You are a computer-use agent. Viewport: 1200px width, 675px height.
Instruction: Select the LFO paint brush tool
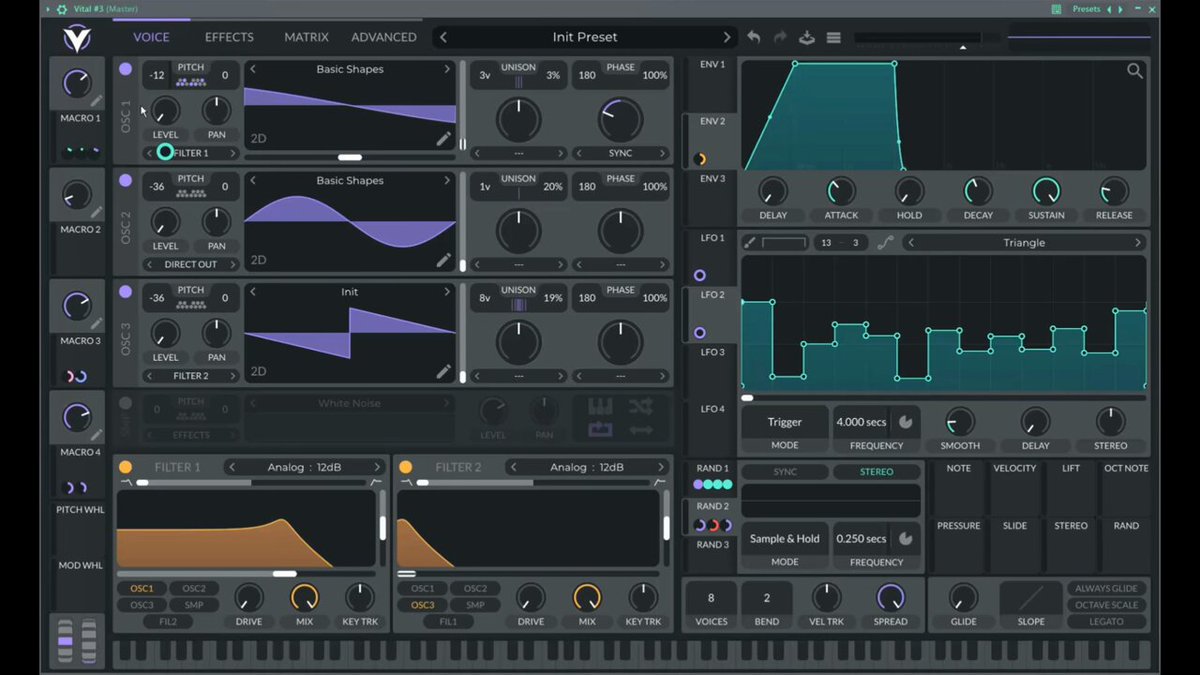click(x=751, y=242)
